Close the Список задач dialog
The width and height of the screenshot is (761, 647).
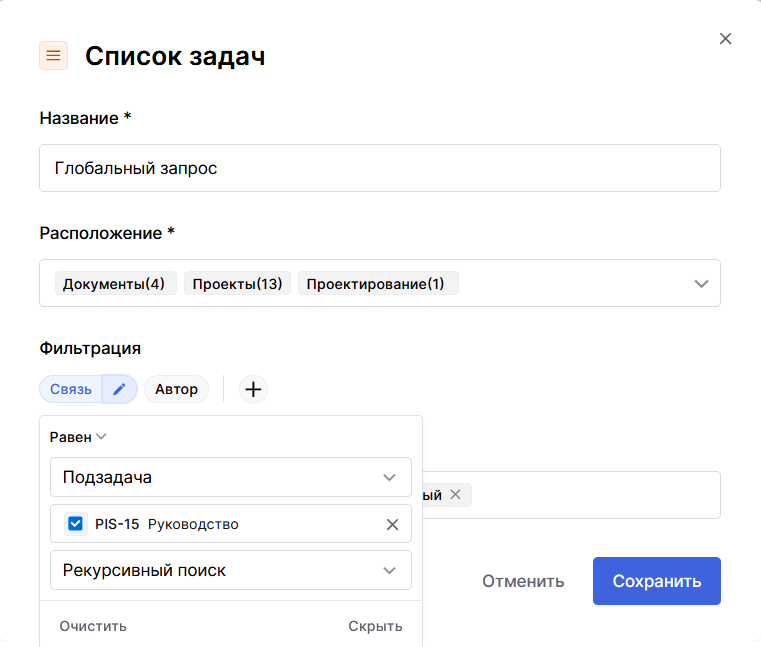point(726,39)
